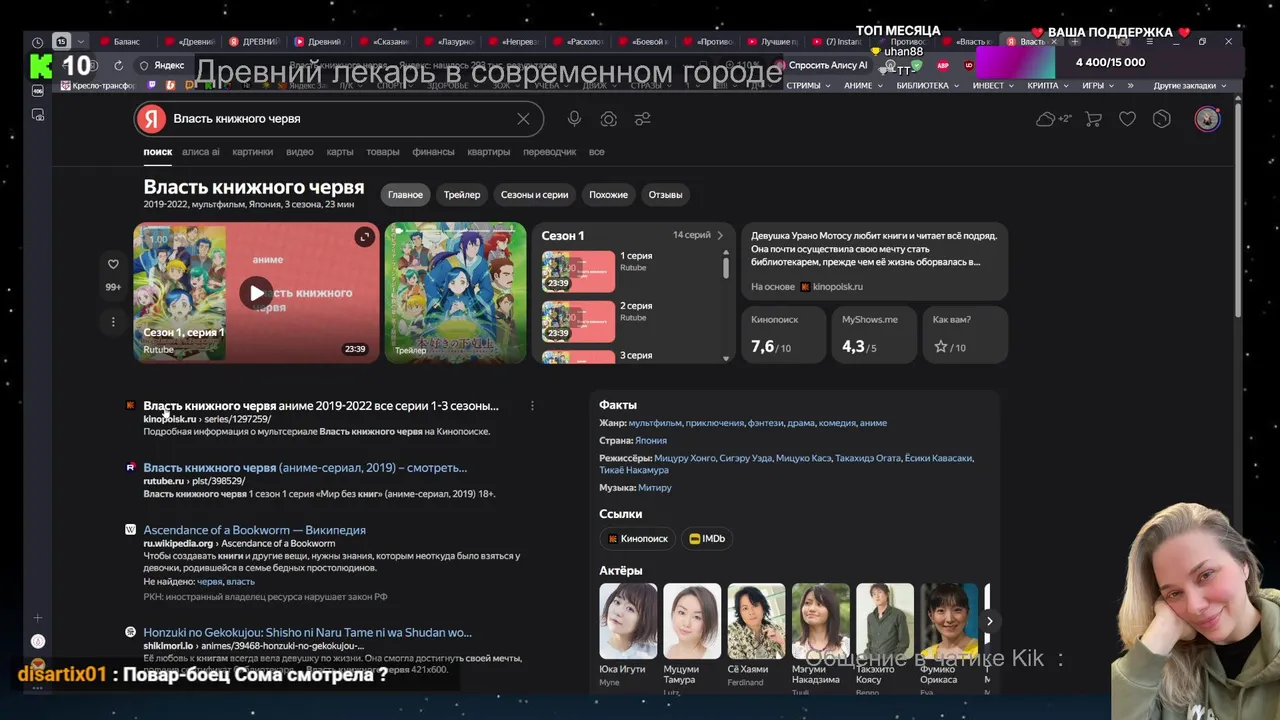Select the Отзывы chip
The height and width of the screenshot is (720, 1280).
[x=665, y=194]
